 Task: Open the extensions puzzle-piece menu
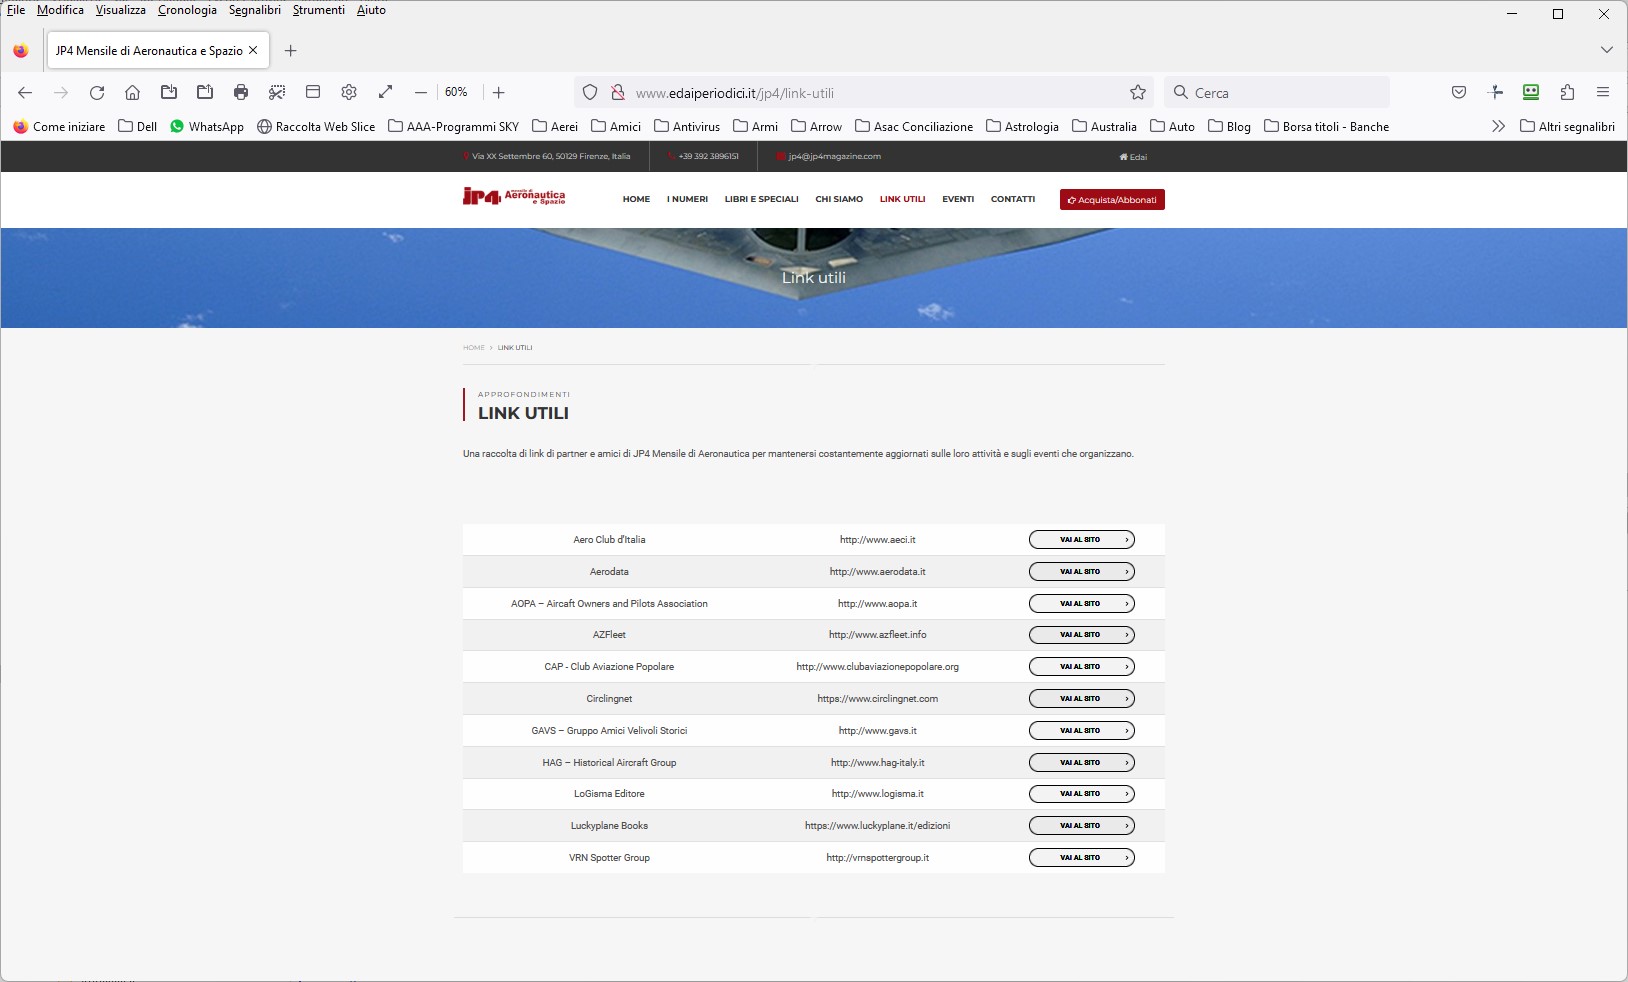click(x=1567, y=92)
